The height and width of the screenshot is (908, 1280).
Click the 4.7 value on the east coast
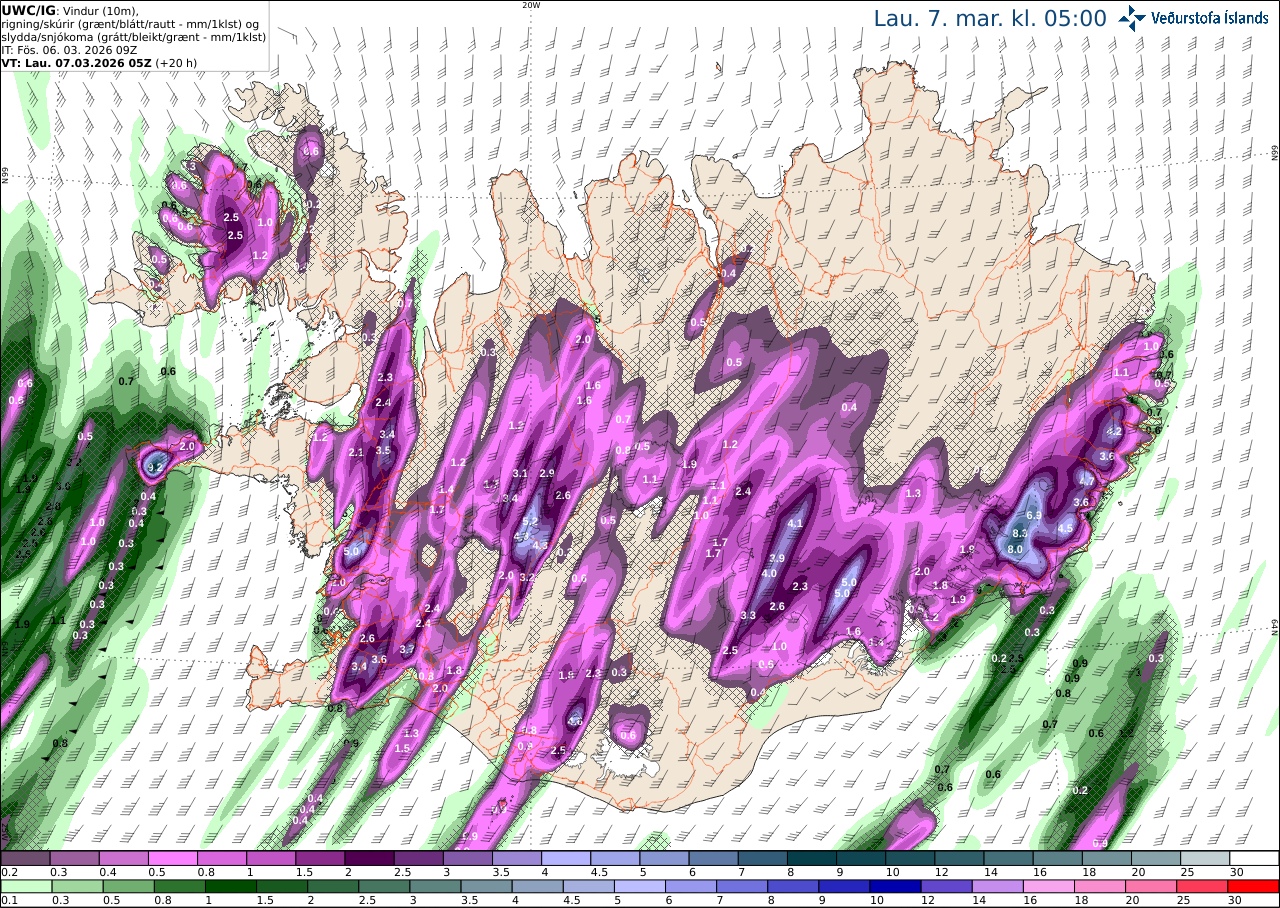click(x=1087, y=480)
